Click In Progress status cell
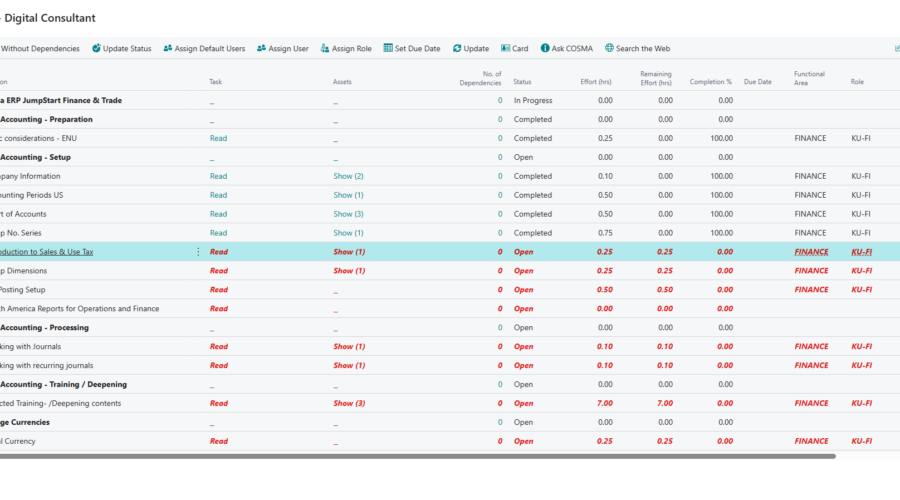Image resolution: width=900 pixels, height=500 pixels. [x=533, y=100]
